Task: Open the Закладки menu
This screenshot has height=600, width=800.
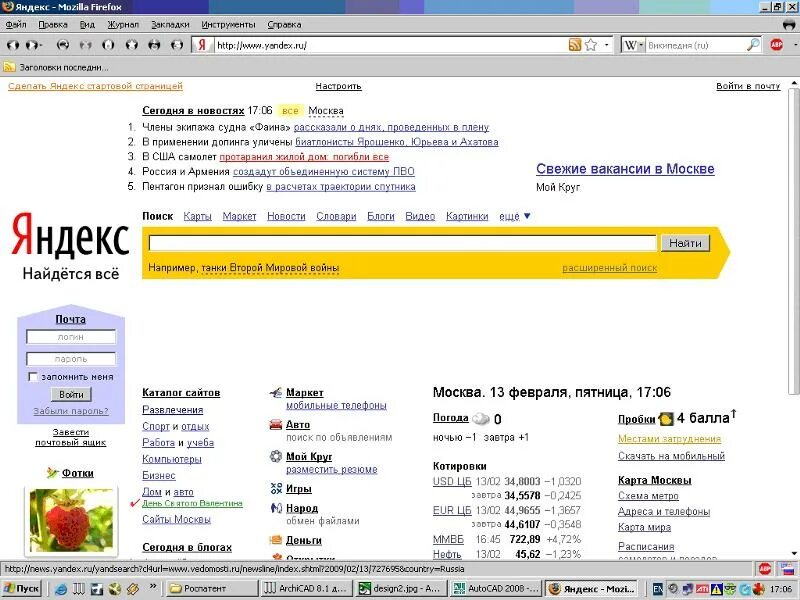Action: (170, 24)
